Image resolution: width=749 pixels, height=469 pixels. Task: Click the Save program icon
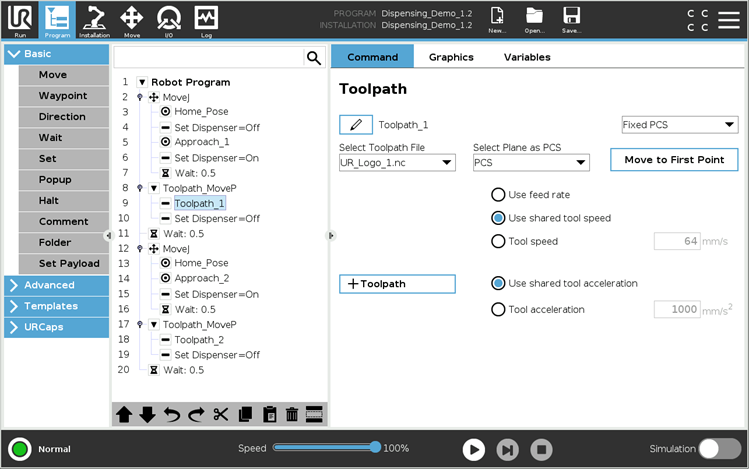click(571, 19)
